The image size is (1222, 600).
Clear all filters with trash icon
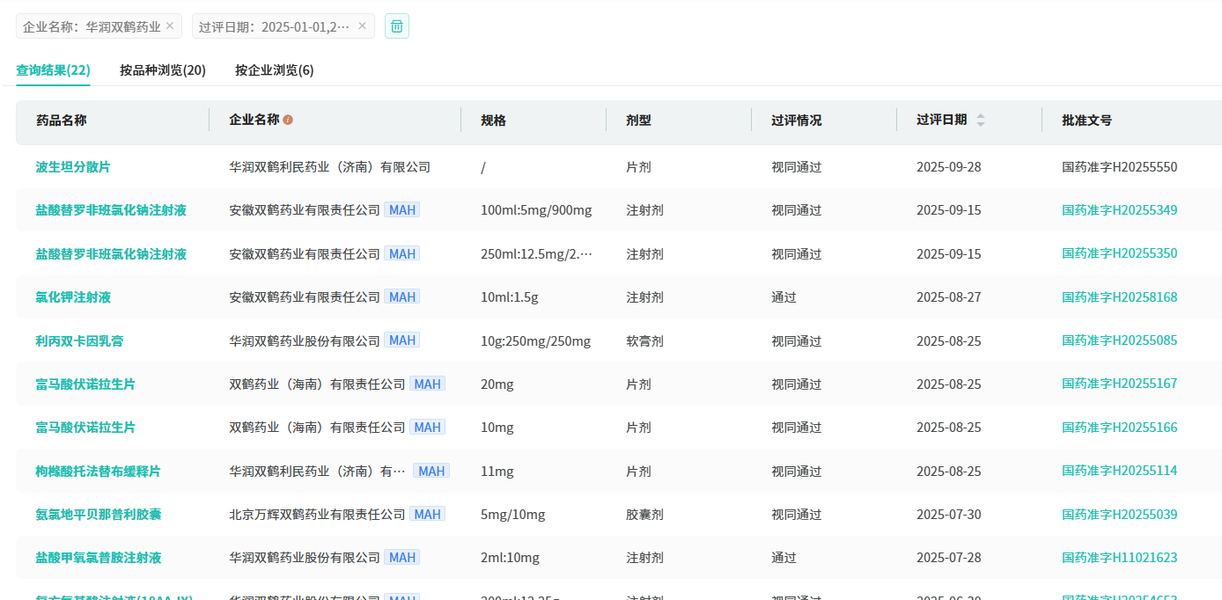(397, 26)
